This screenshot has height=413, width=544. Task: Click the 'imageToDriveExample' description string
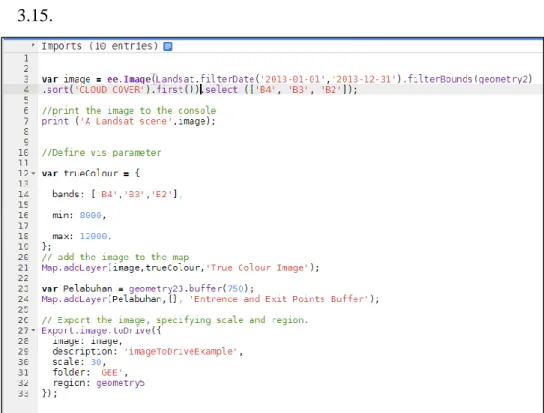point(180,351)
